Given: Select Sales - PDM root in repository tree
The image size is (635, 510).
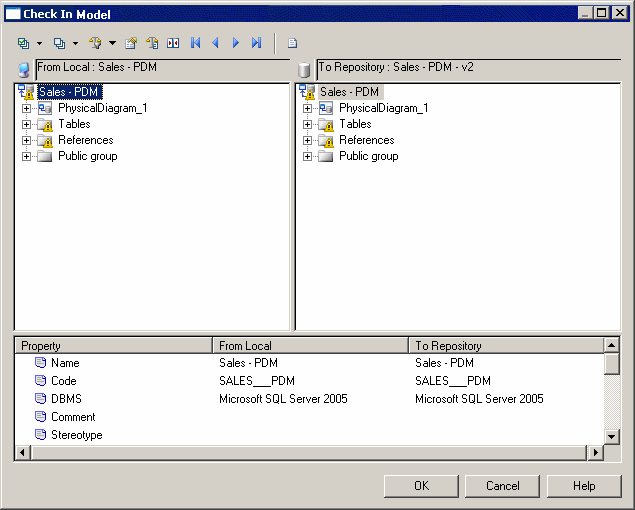Looking at the screenshot, I should [349, 92].
